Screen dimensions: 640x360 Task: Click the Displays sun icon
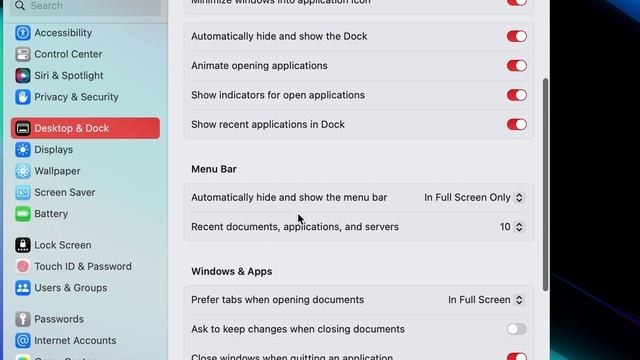[23, 150]
